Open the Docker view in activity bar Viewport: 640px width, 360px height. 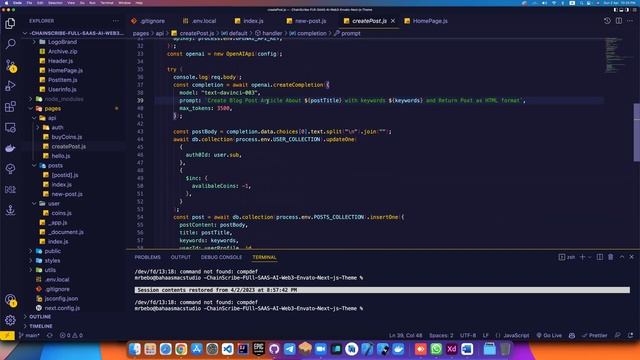10,149
